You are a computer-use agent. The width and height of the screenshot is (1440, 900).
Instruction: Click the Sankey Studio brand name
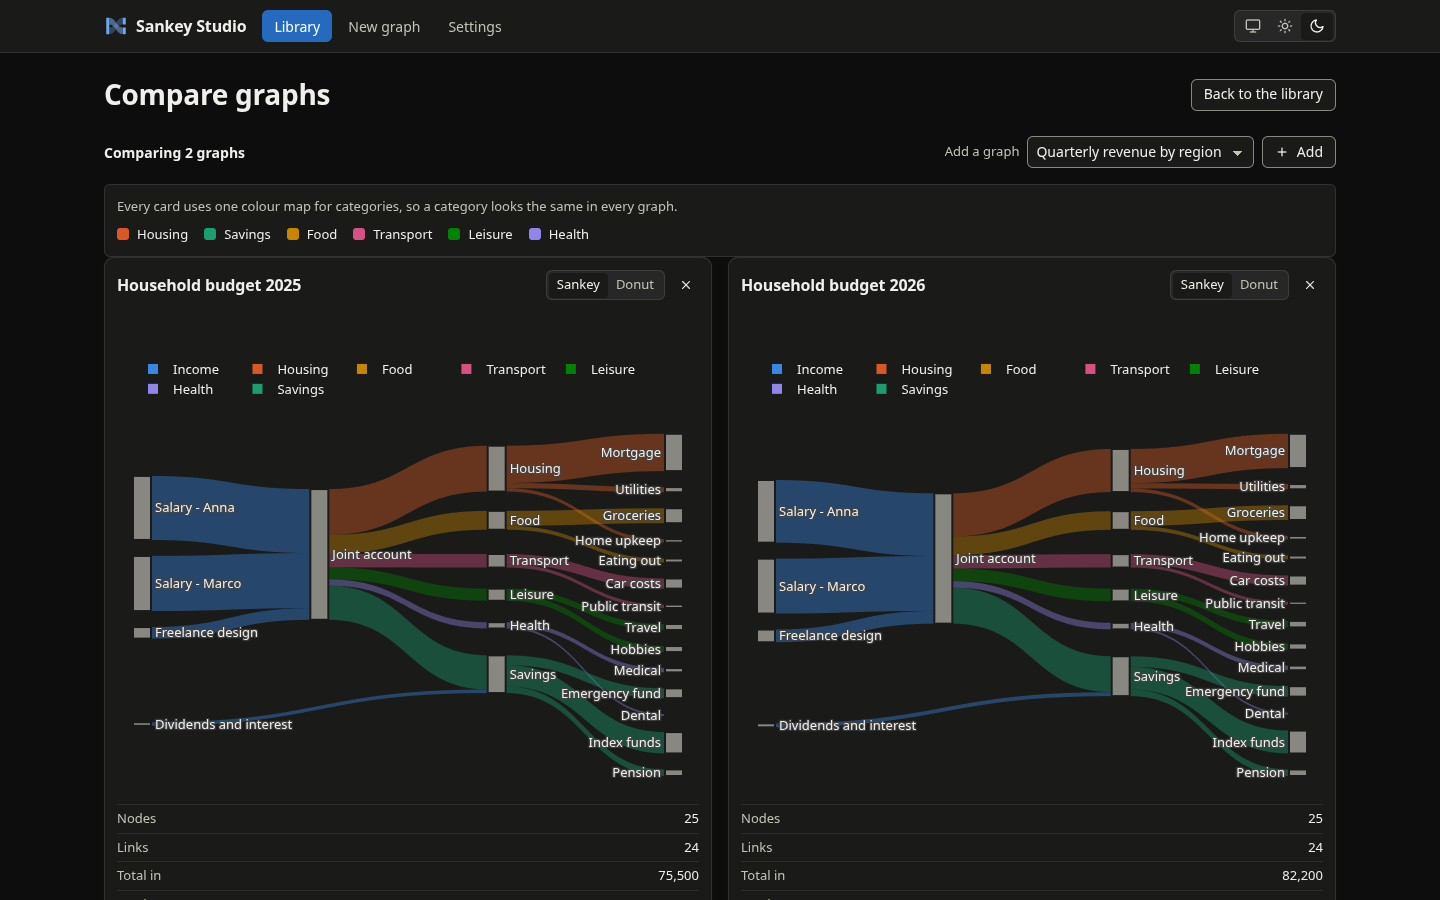[x=191, y=26]
